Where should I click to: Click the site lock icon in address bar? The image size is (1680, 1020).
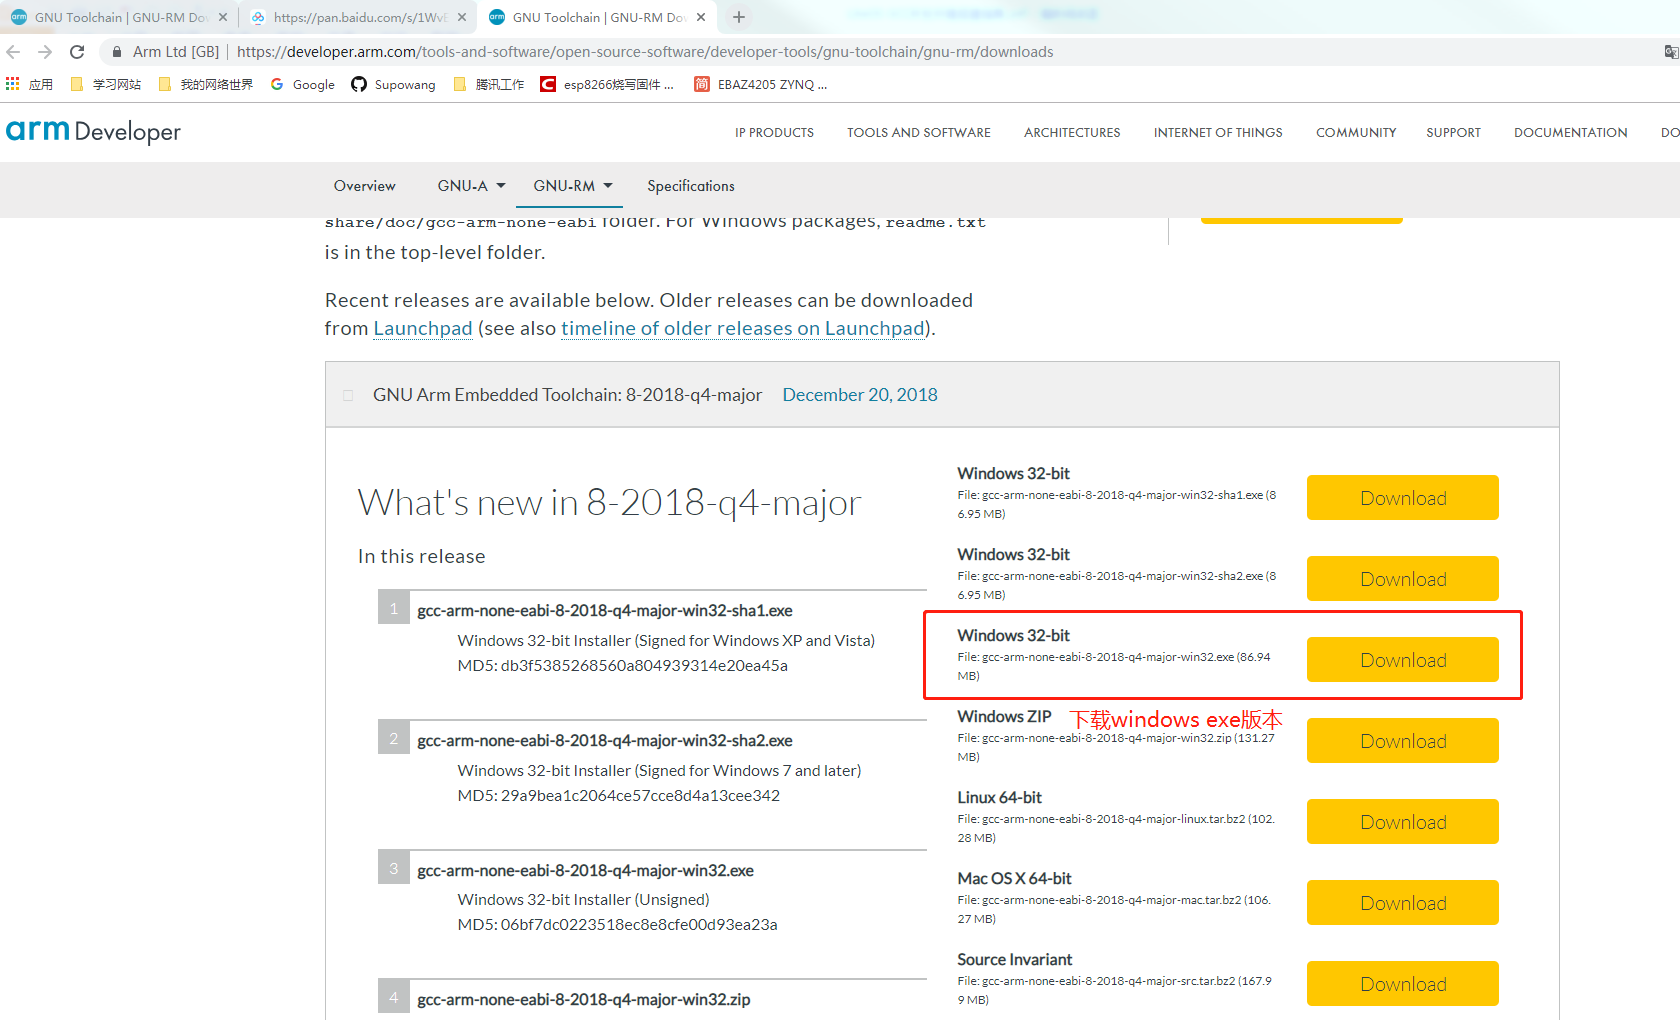pos(117,52)
